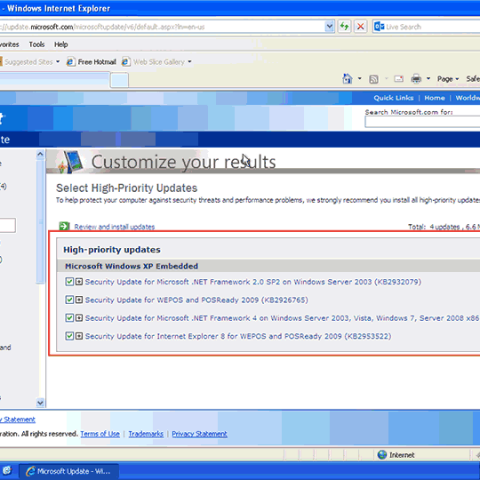Open the Help menu

61,44
